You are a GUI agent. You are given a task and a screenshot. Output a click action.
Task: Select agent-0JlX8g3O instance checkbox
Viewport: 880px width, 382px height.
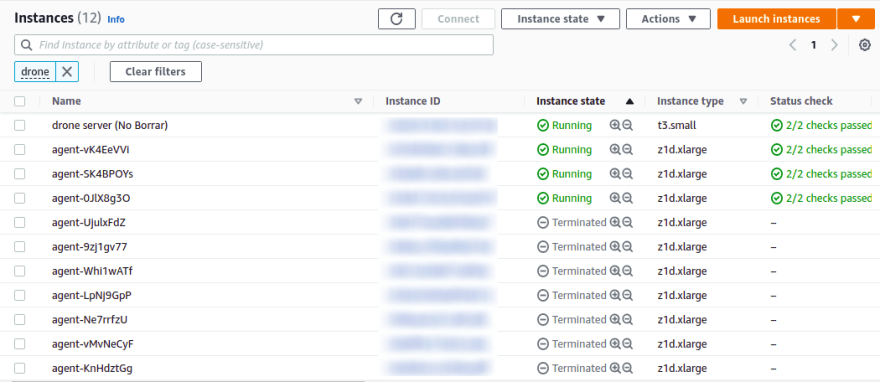(x=20, y=198)
